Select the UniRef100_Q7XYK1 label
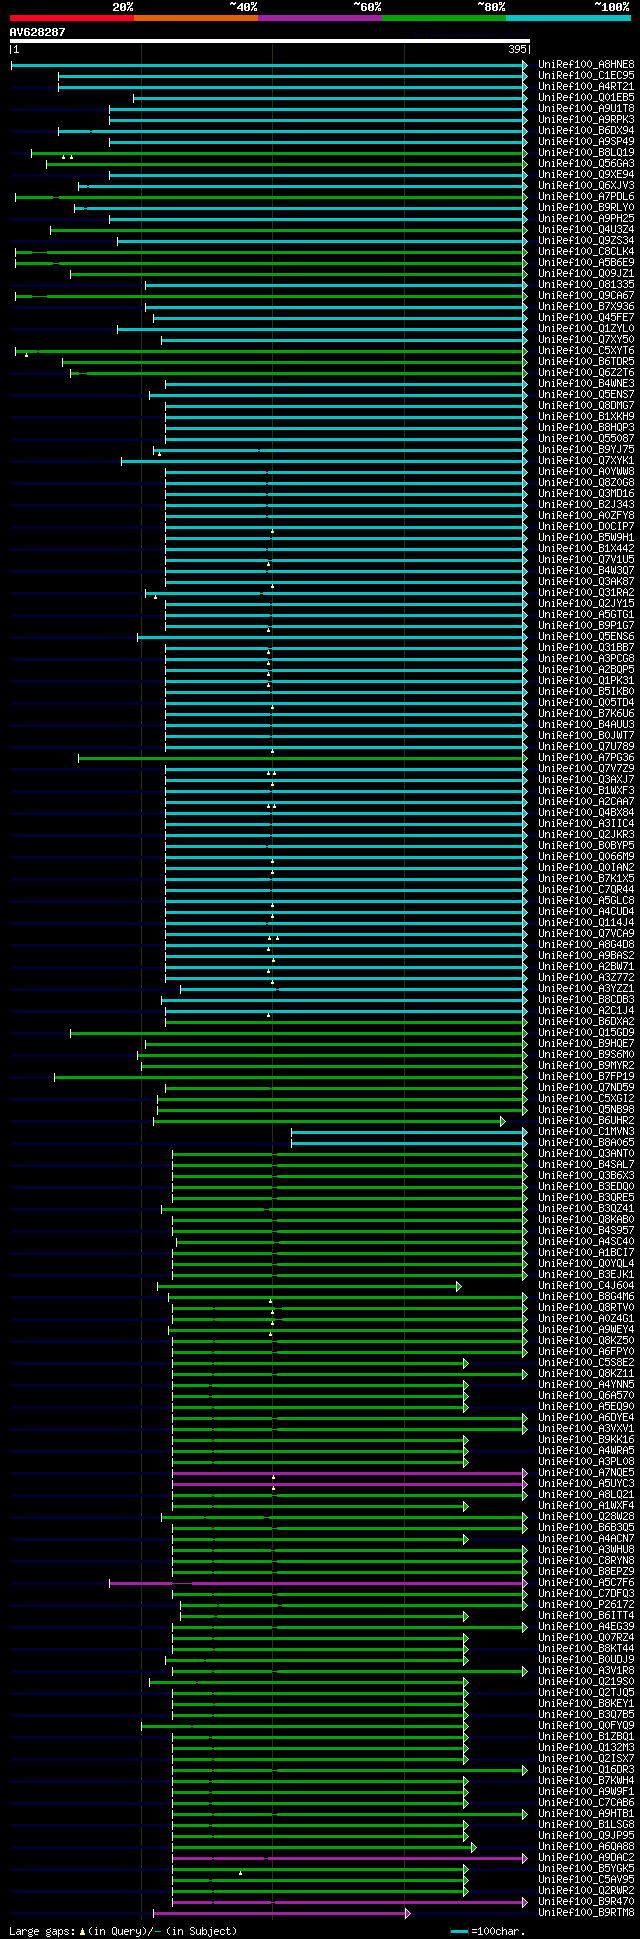 pyautogui.click(x=586, y=460)
